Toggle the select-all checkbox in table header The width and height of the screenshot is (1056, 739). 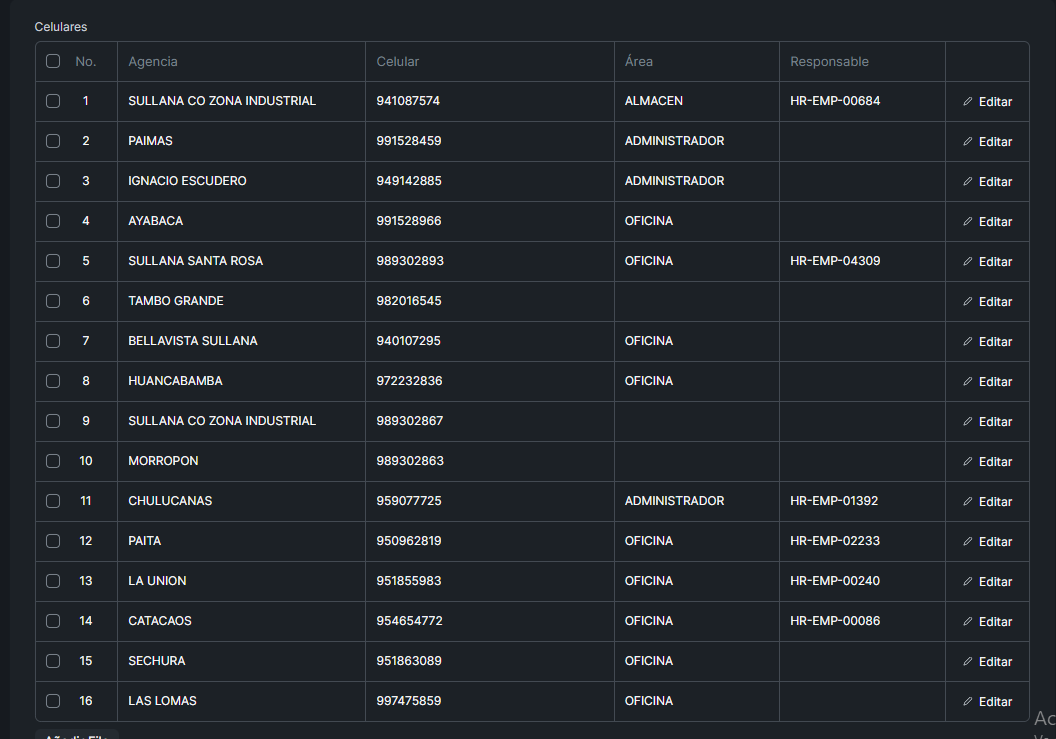53,61
